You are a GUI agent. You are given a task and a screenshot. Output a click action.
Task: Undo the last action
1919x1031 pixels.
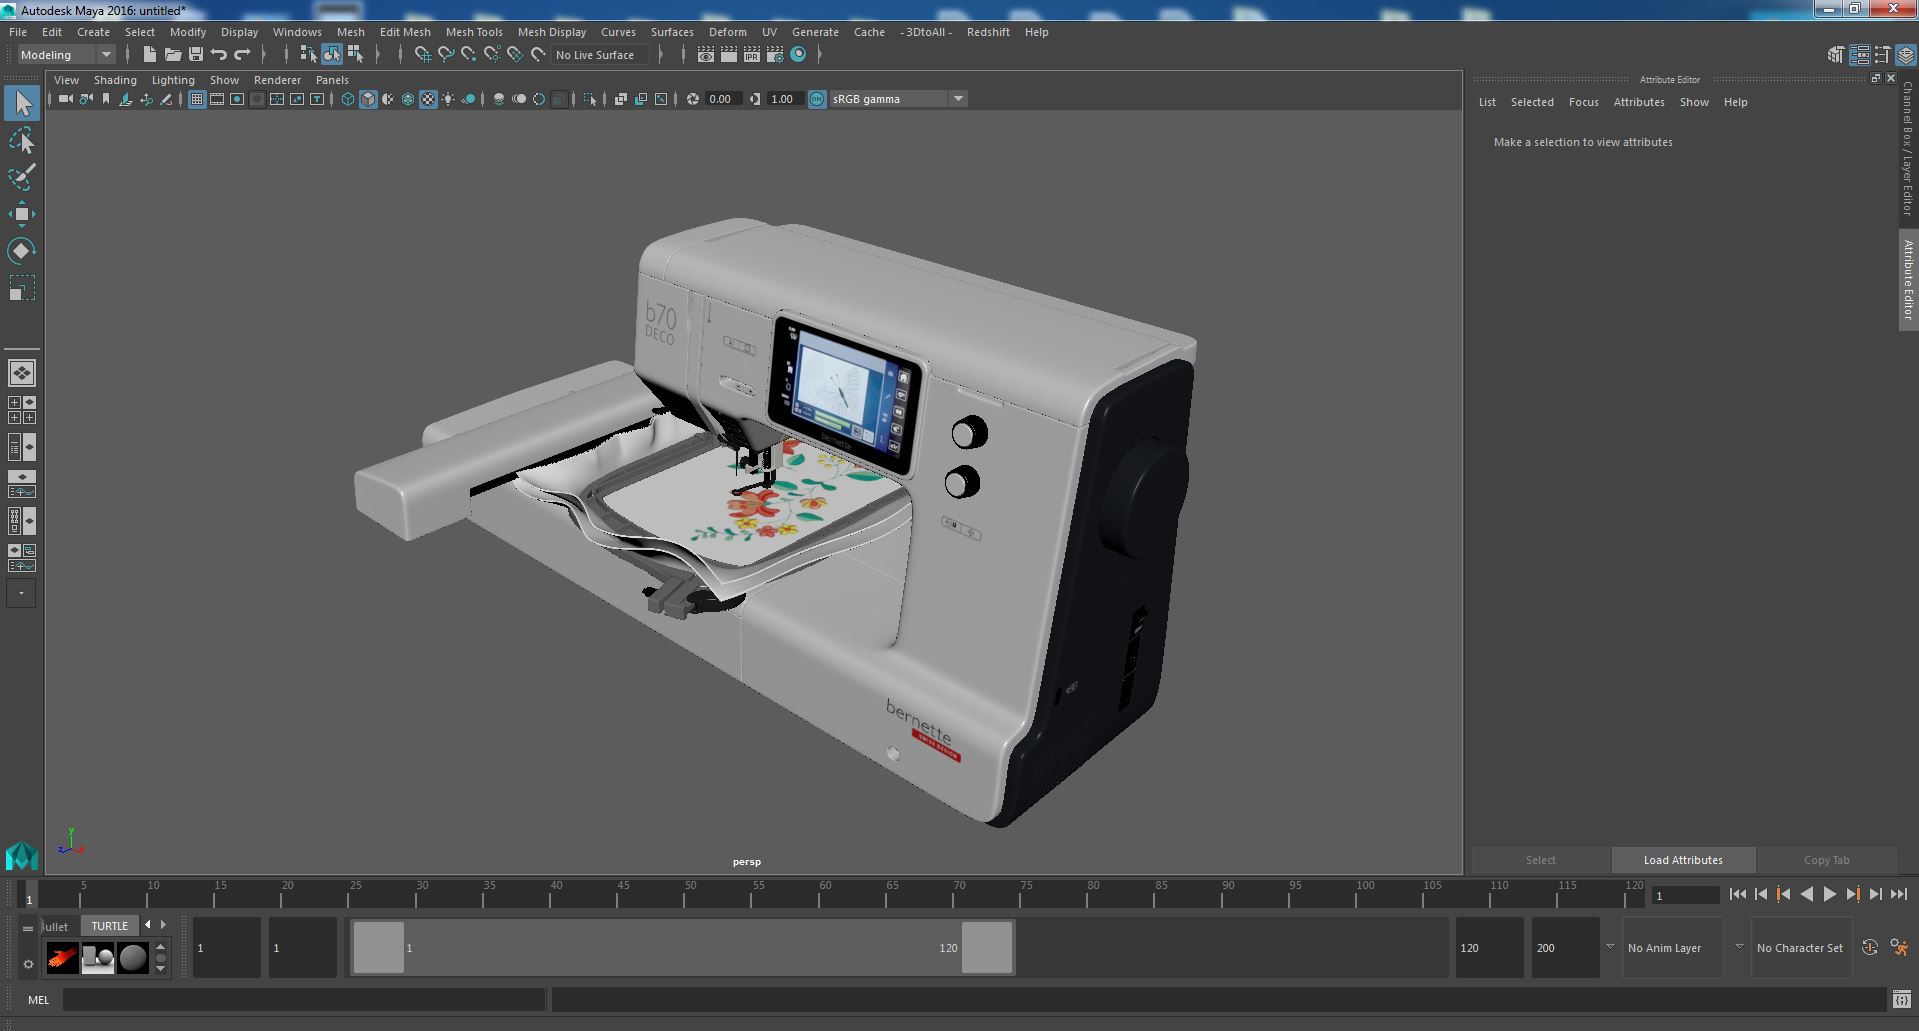pyautogui.click(x=219, y=55)
